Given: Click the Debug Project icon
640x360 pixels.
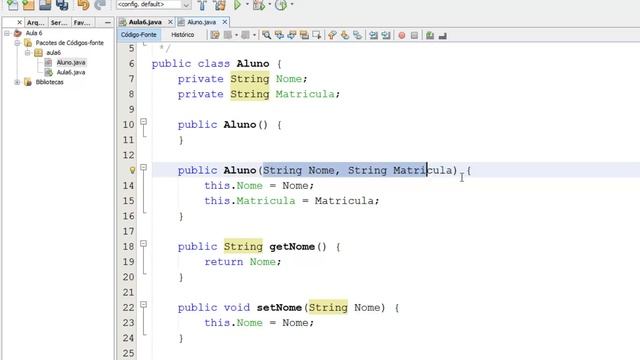Looking at the screenshot, I should pos(258,5).
